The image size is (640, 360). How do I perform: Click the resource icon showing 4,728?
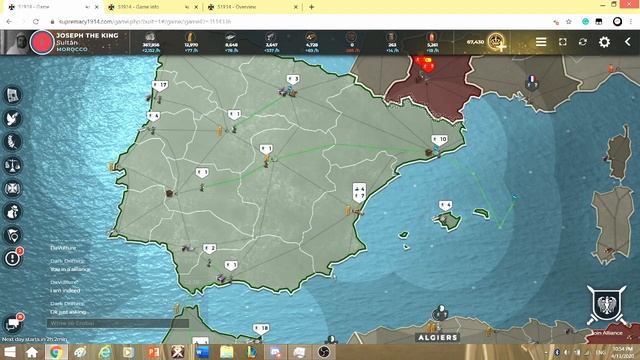(311, 42)
